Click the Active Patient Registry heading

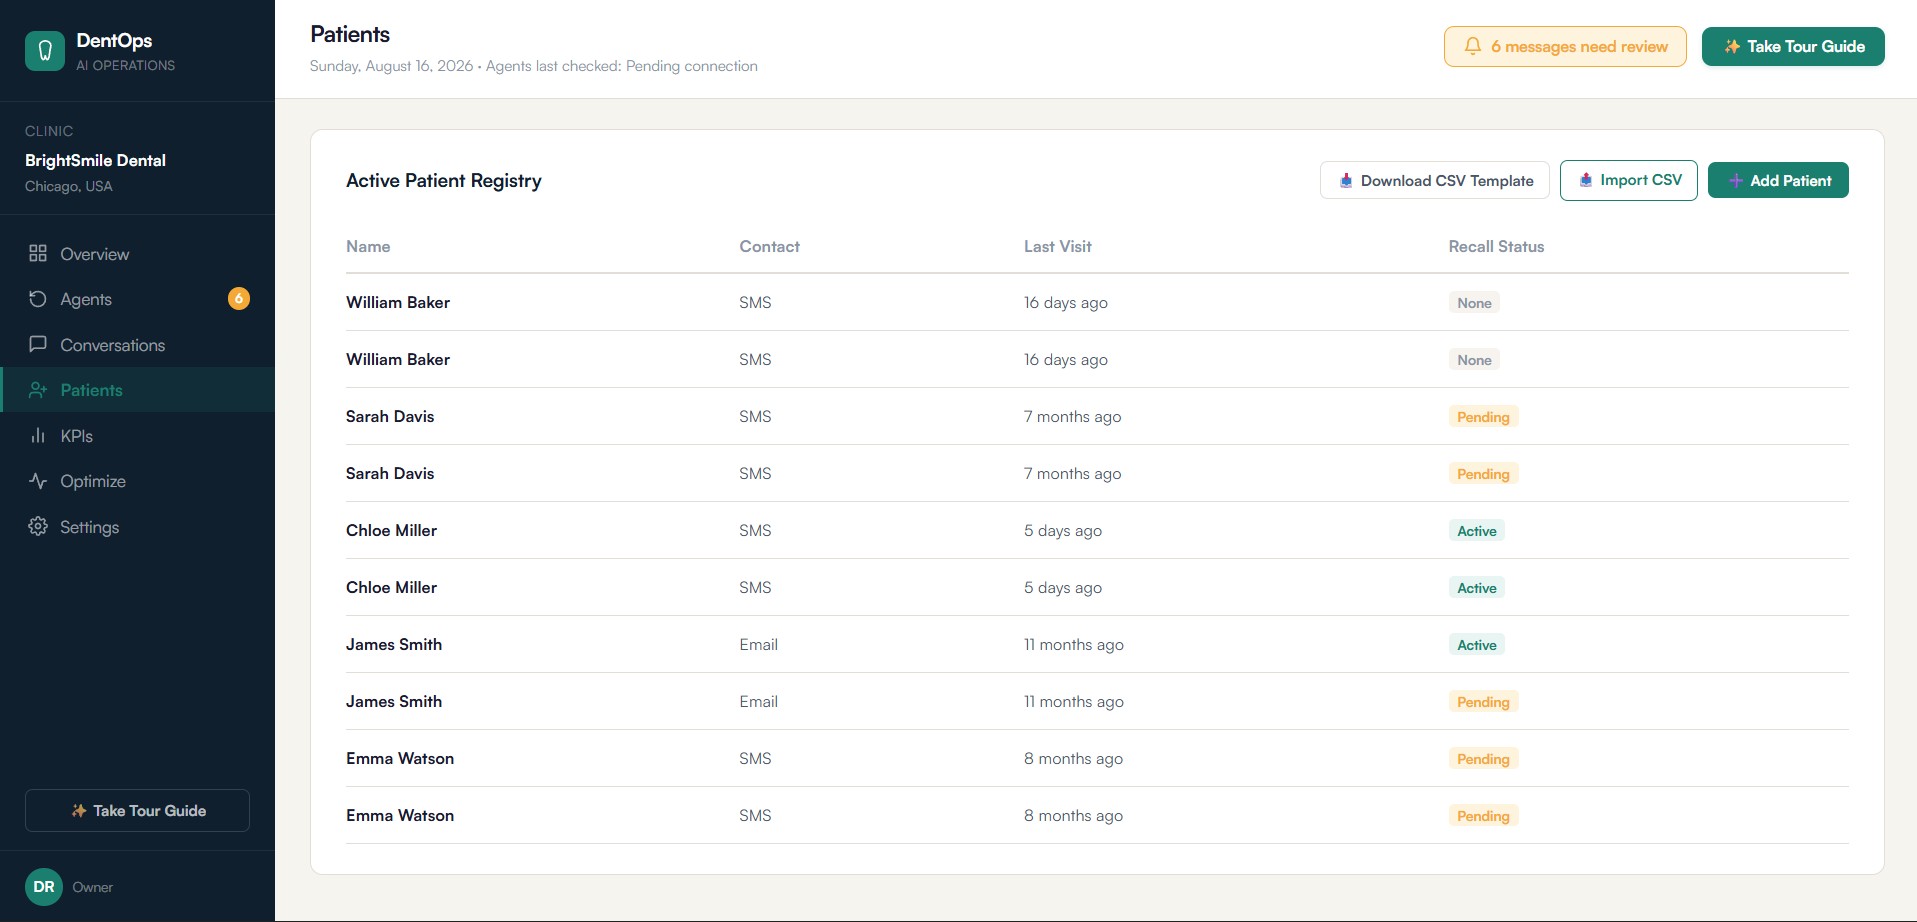pyautogui.click(x=444, y=181)
